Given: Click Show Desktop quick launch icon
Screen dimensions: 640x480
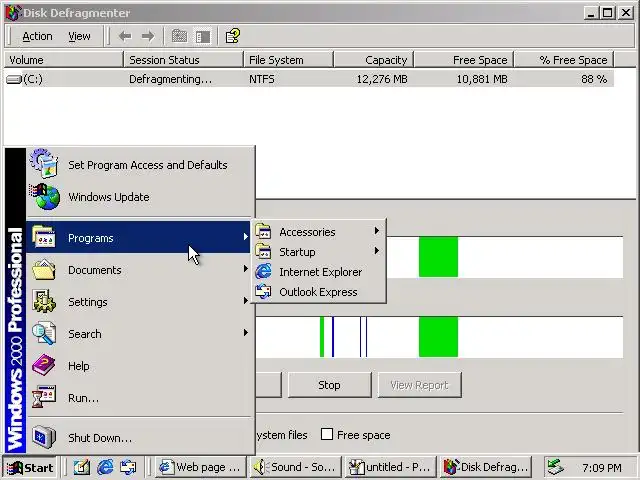Looking at the screenshot, I should [x=82, y=467].
